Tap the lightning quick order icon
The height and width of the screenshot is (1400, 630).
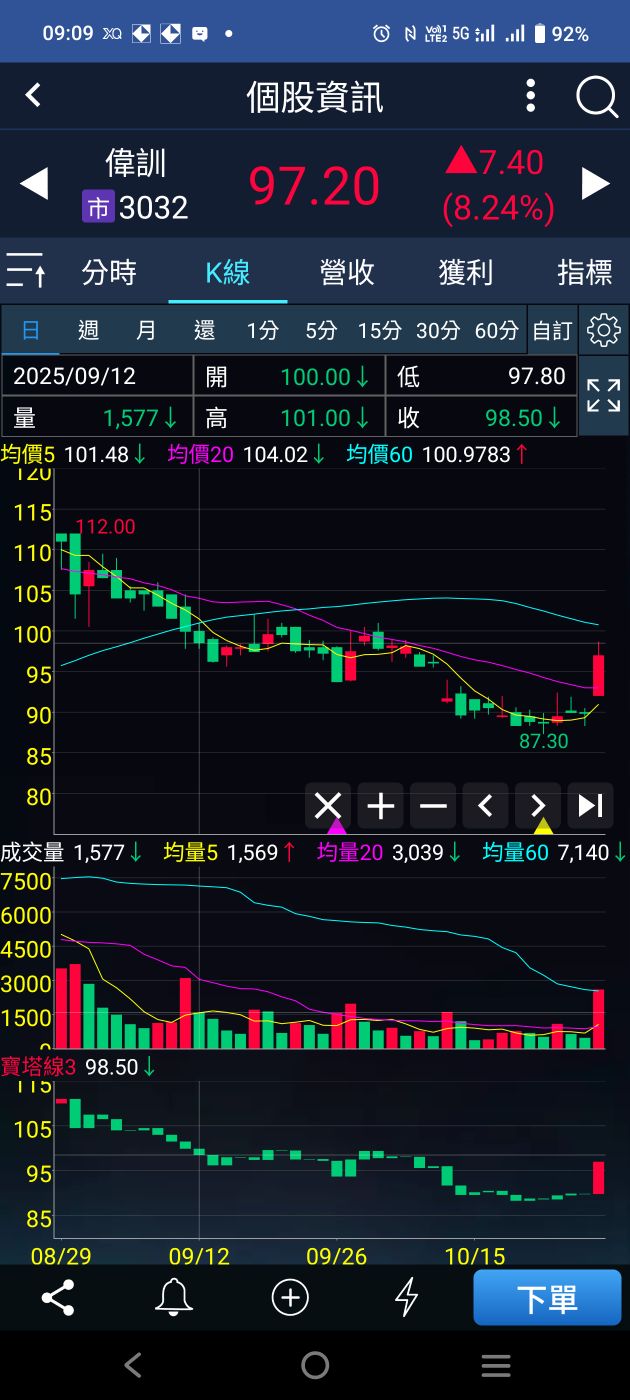(x=406, y=1298)
